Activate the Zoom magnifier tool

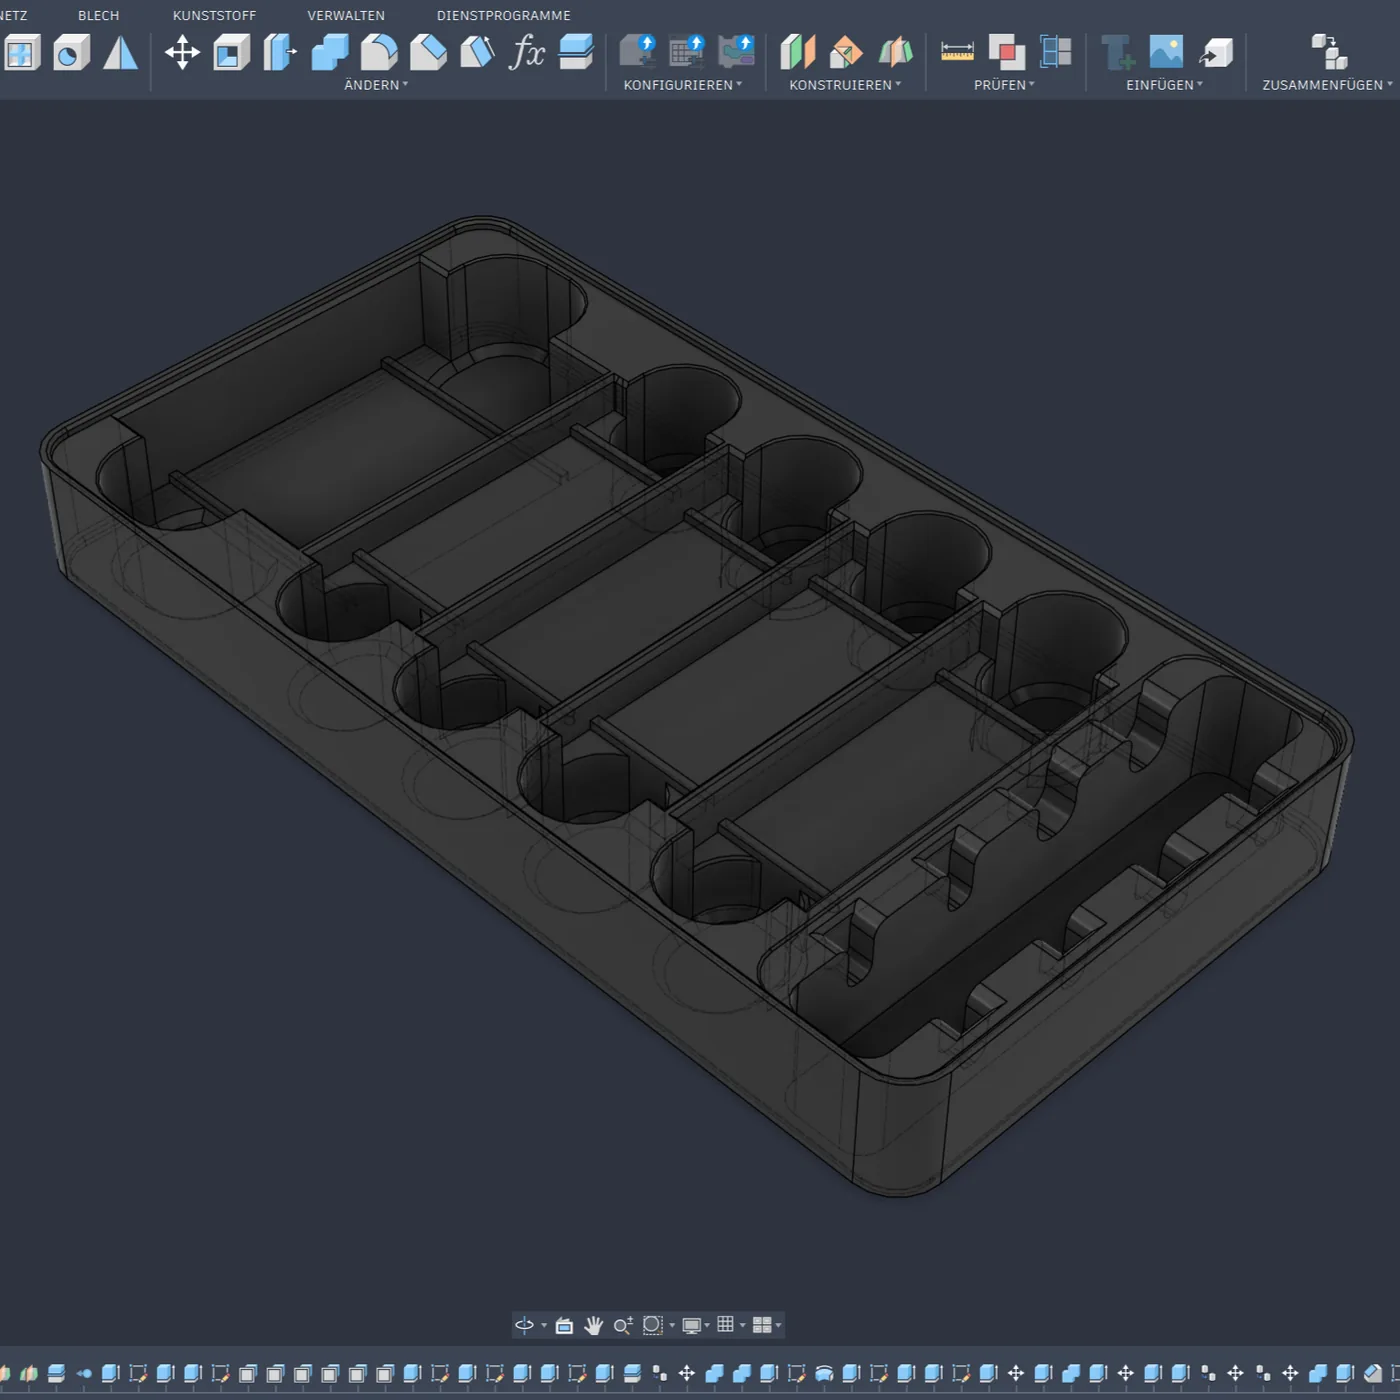point(622,1325)
